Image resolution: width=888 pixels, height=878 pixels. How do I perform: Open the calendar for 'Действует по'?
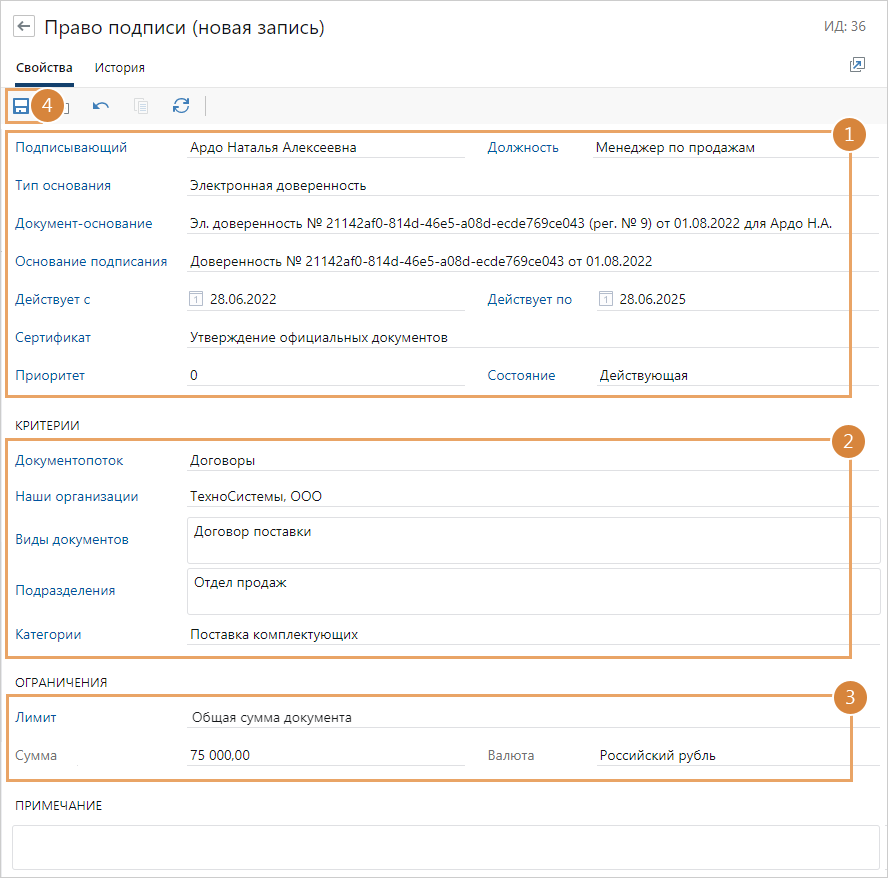[x=605, y=299]
